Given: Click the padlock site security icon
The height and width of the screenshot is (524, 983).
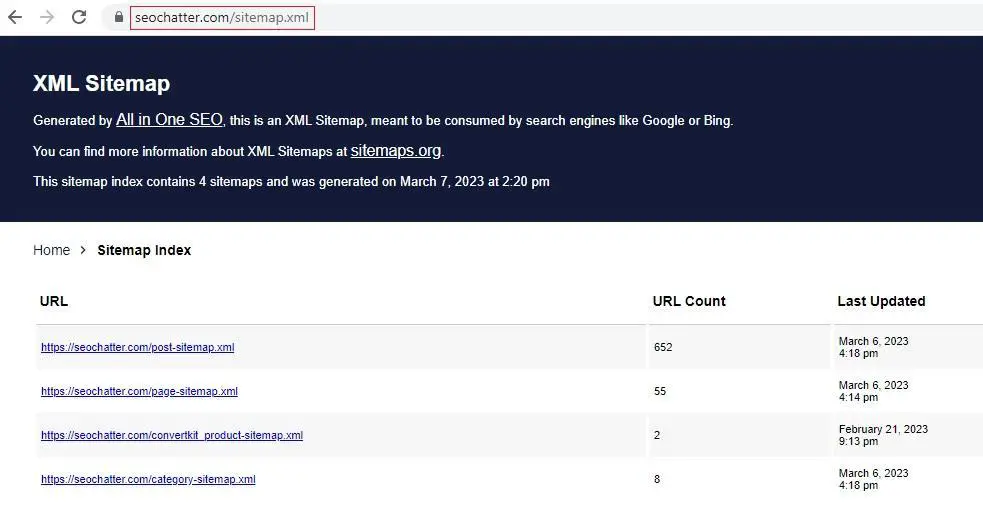Looking at the screenshot, I should [x=118, y=17].
